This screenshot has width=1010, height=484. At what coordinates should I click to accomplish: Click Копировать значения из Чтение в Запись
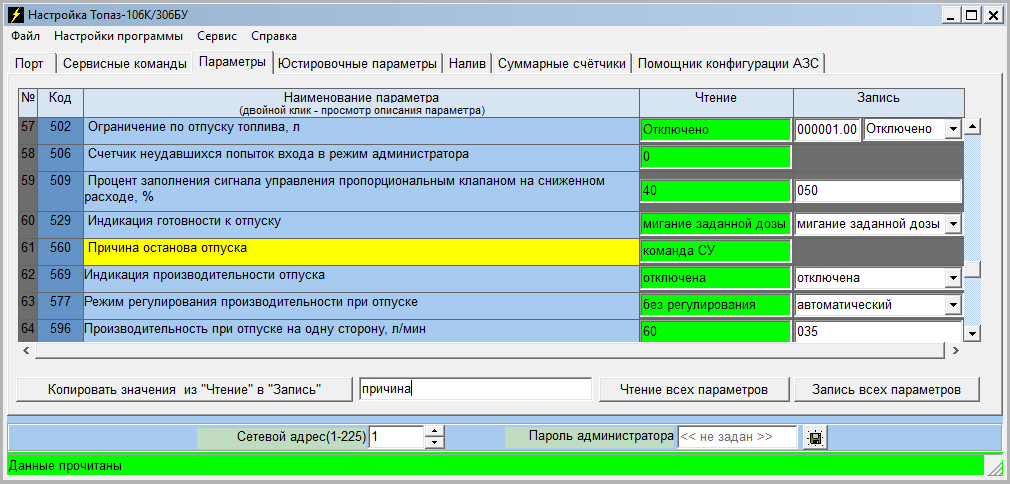184,389
